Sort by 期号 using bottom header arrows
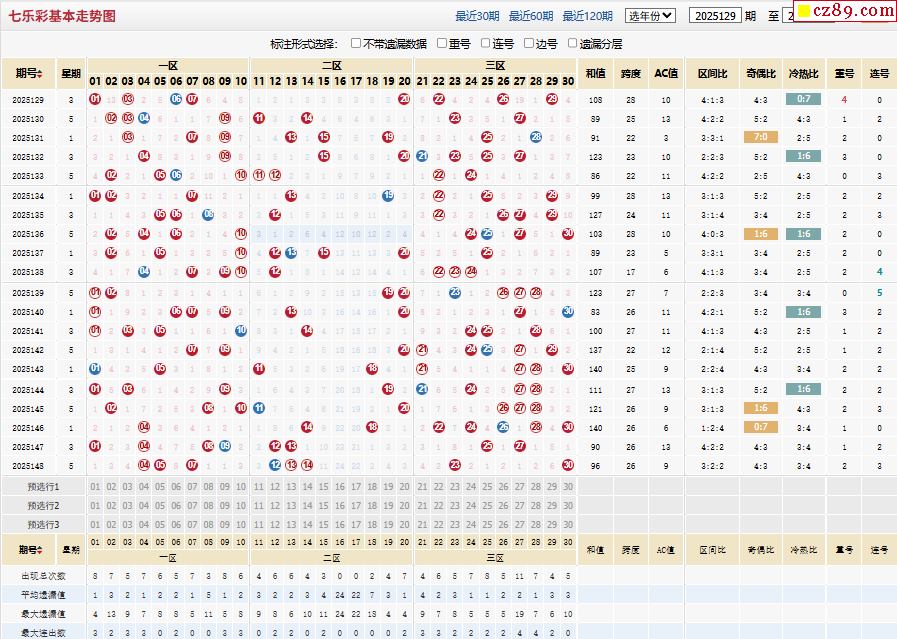The width and height of the screenshot is (897, 639). point(39,550)
